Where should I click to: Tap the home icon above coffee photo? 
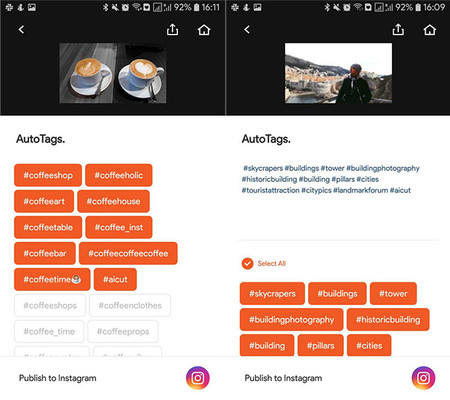[204, 30]
